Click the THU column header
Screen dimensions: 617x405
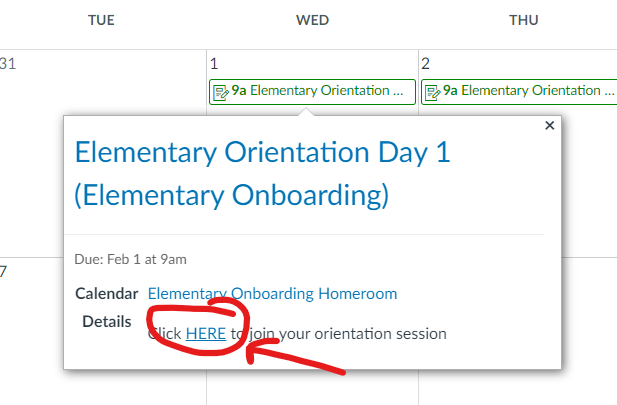pyautogui.click(x=524, y=20)
